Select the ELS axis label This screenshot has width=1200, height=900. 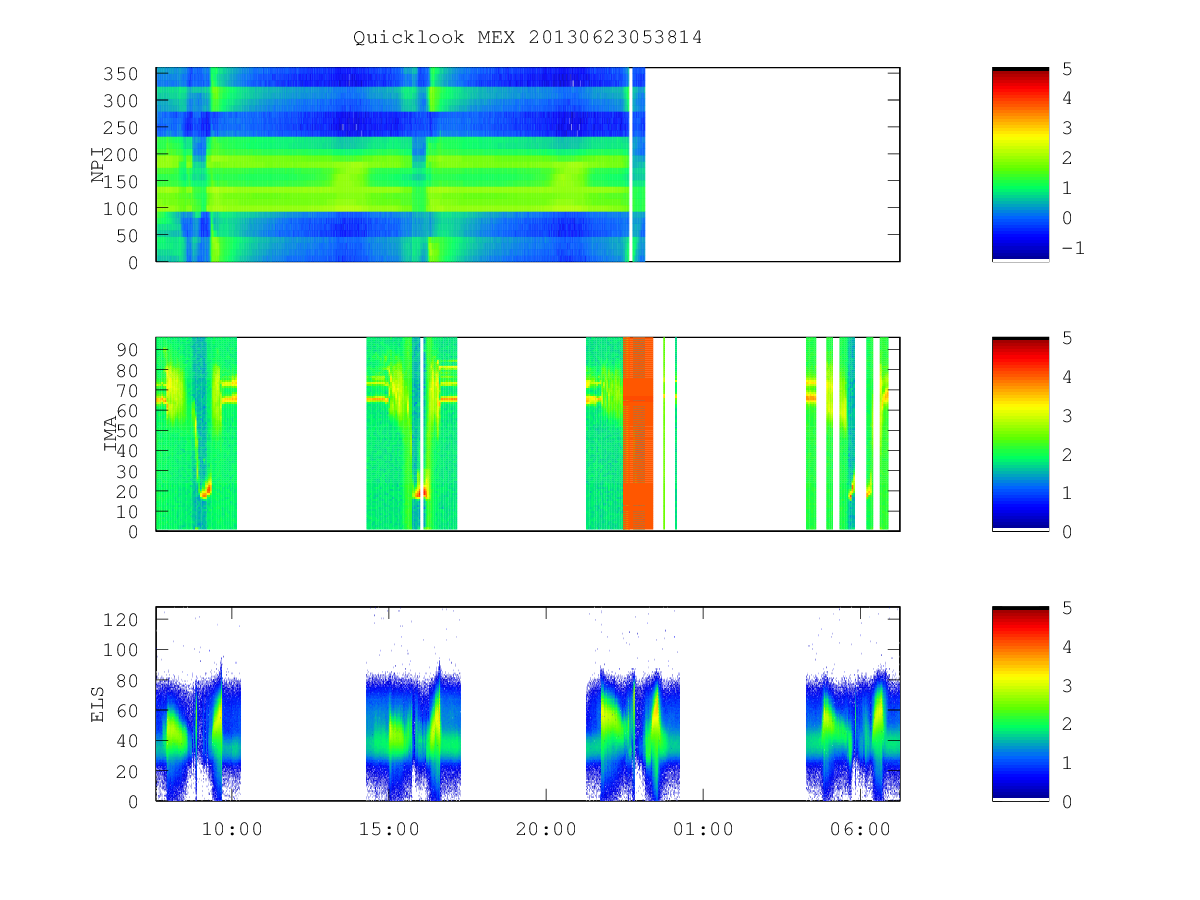click(x=98, y=704)
